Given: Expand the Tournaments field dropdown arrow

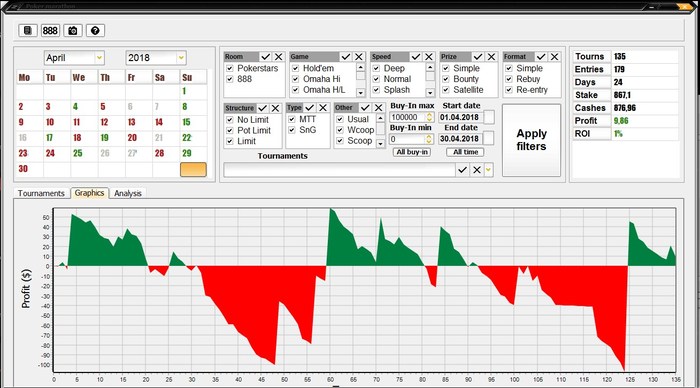Looking at the screenshot, I should pyautogui.click(x=488, y=170).
